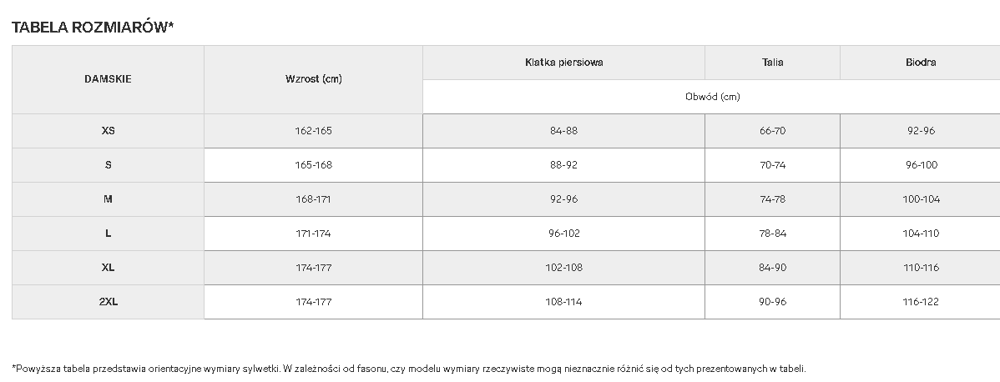The image size is (1000, 382).
Task: Select the Talia column header
Action: coord(772,62)
